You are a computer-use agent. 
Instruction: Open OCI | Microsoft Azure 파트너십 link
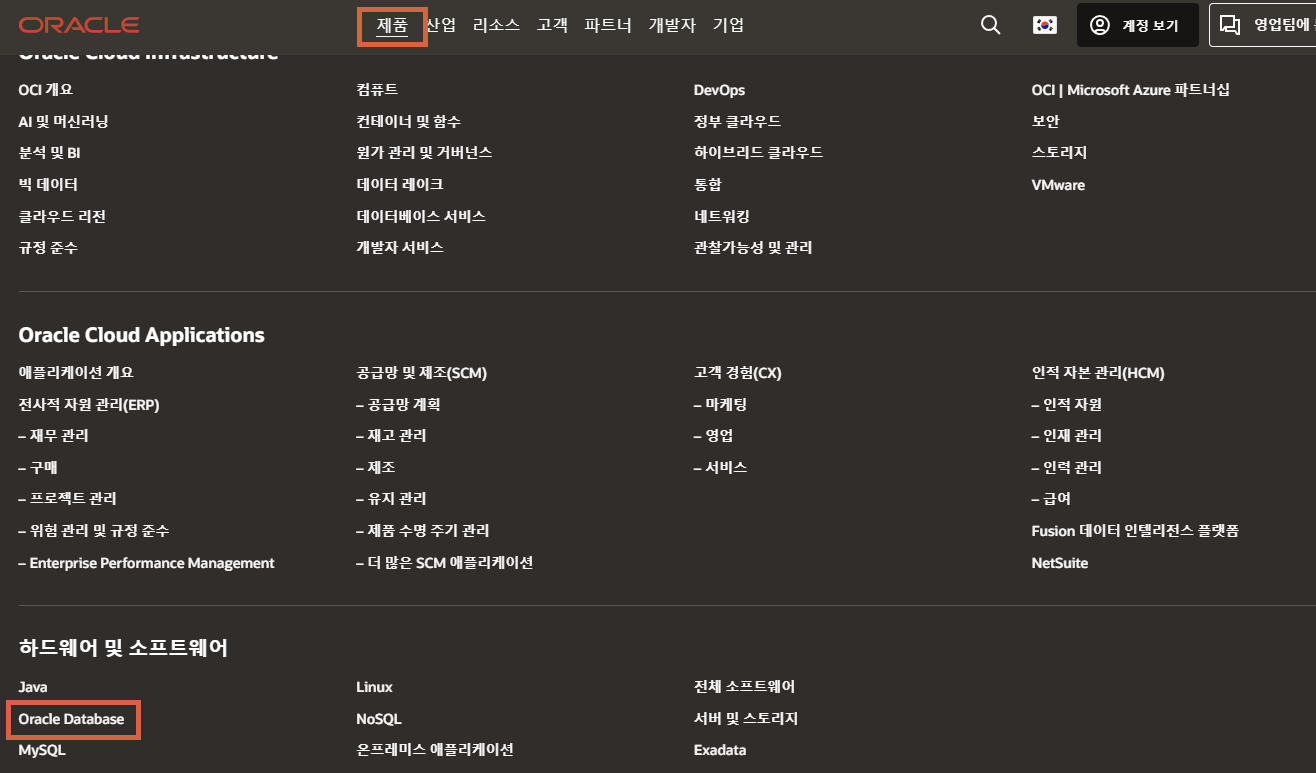[1131, 90]
